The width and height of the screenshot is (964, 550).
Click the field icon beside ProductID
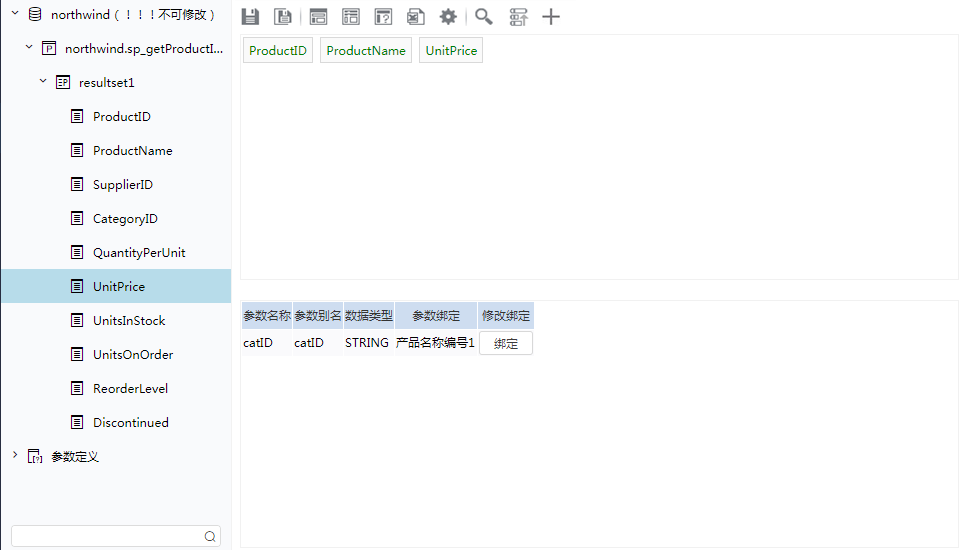pos(77,116)
